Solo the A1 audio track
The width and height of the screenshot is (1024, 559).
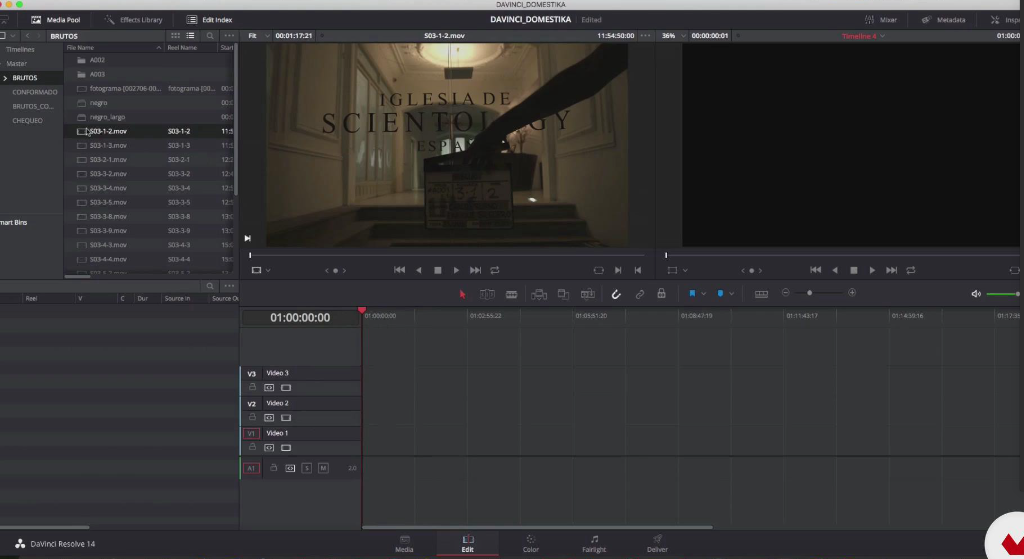tap(306, 468)
